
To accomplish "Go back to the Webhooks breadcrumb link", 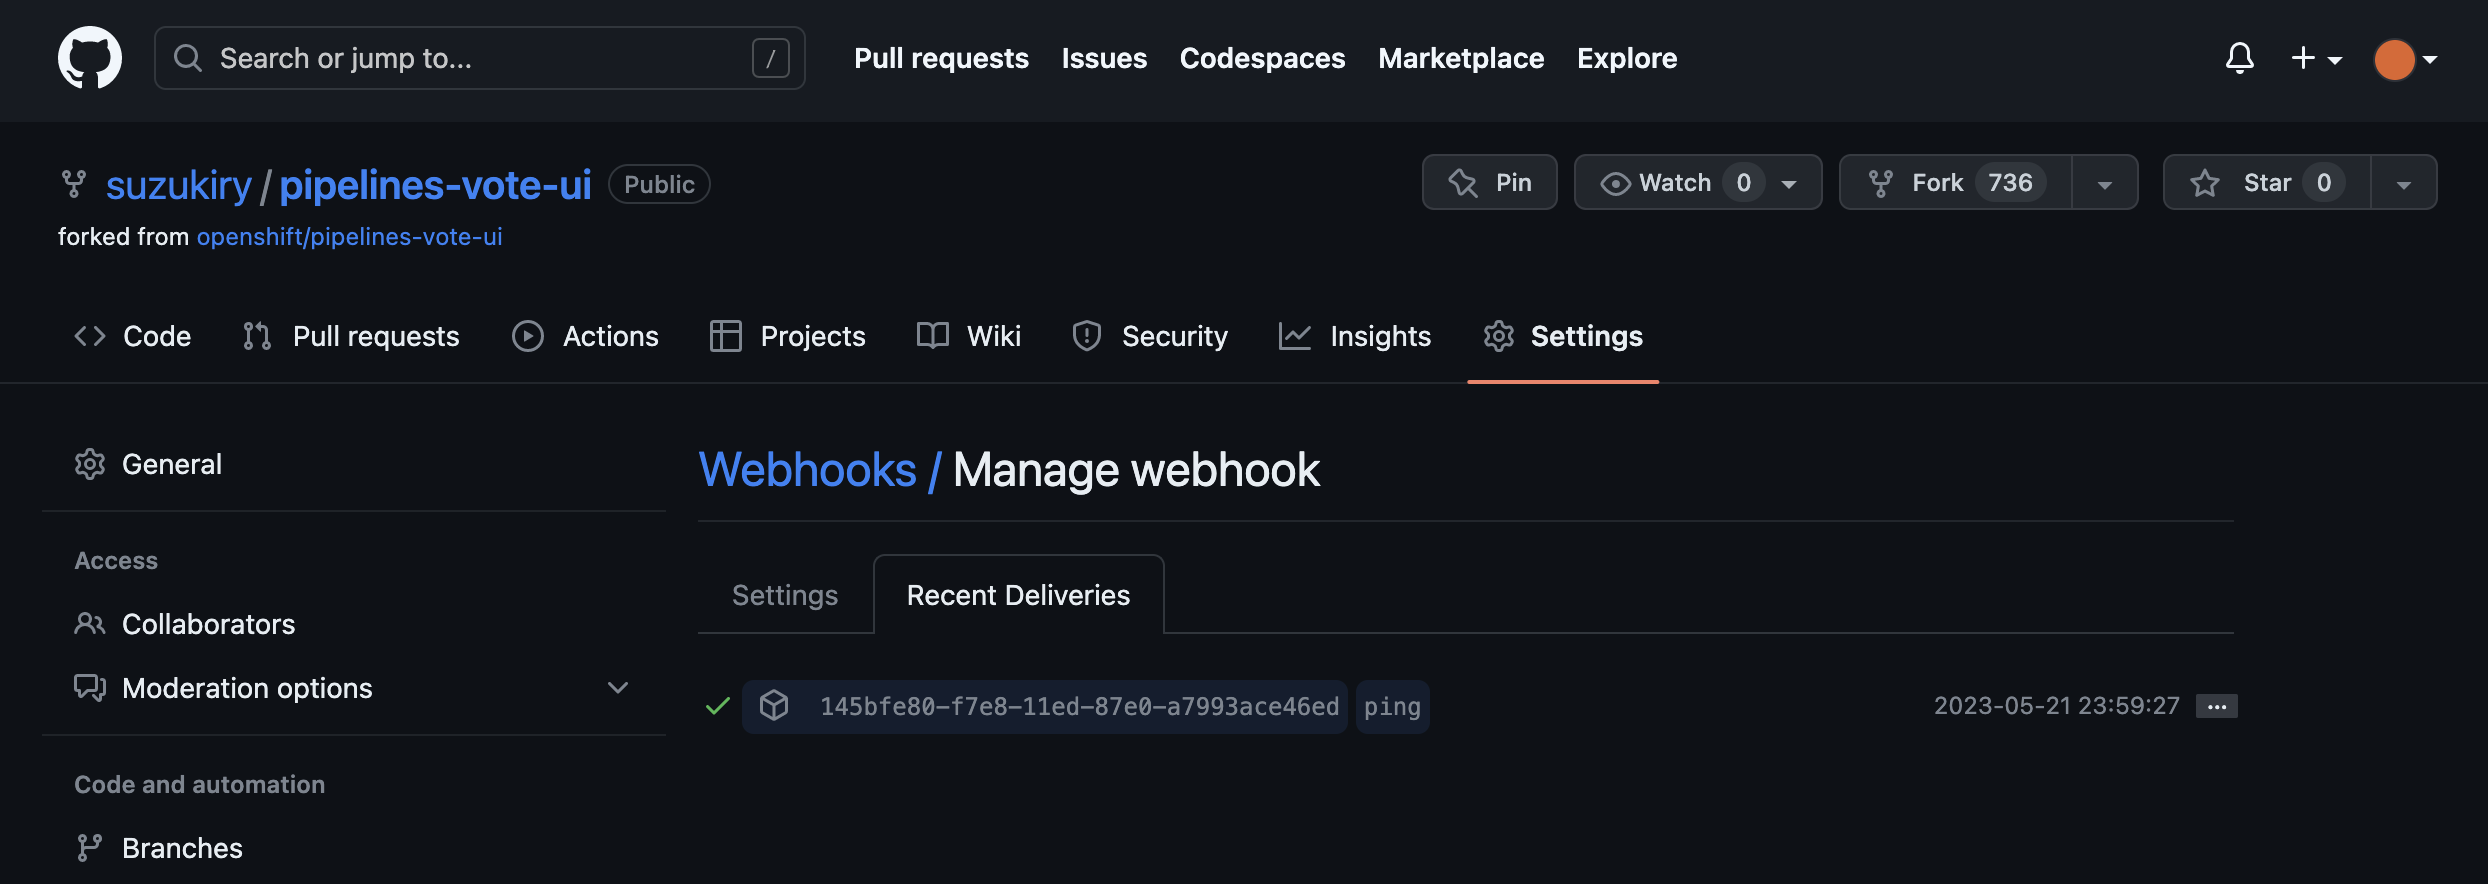I will (807, 469).
